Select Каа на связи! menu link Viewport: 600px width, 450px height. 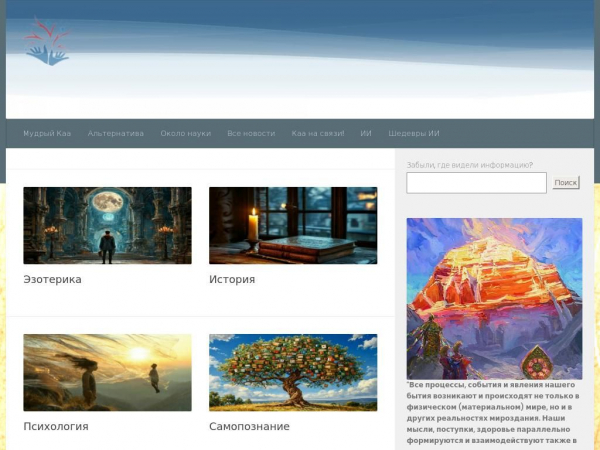tap(318, 134)
